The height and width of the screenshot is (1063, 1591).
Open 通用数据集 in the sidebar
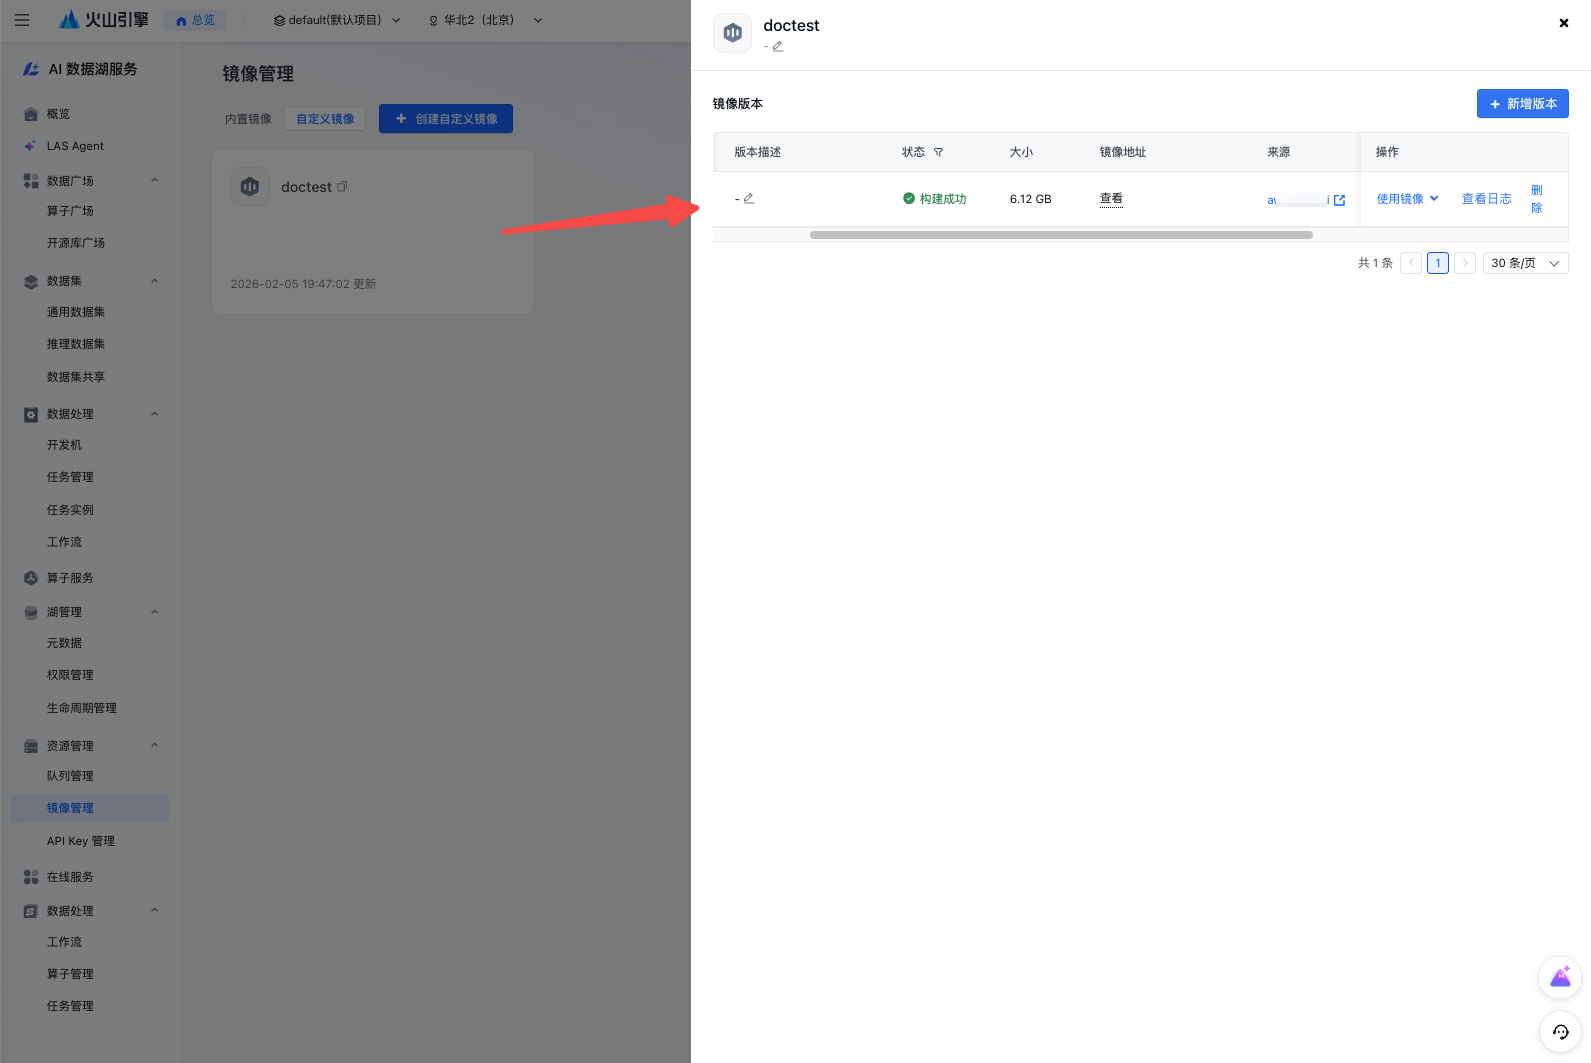[x=76, y=312]
